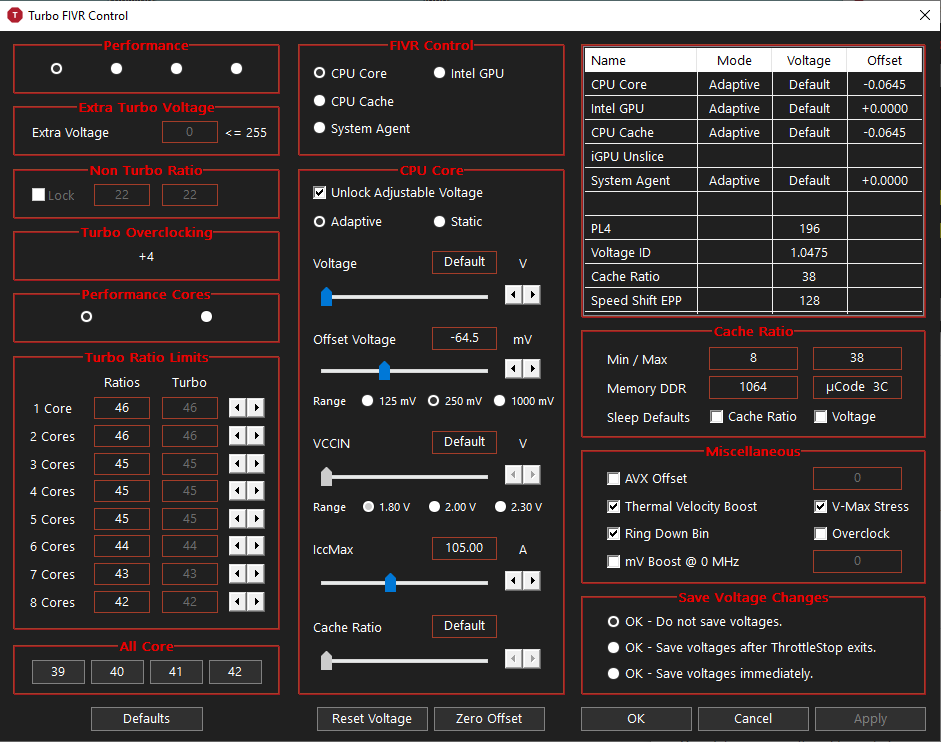
Task: Close the Turbo FIVR Control window
Action: (x=925, y=15)
